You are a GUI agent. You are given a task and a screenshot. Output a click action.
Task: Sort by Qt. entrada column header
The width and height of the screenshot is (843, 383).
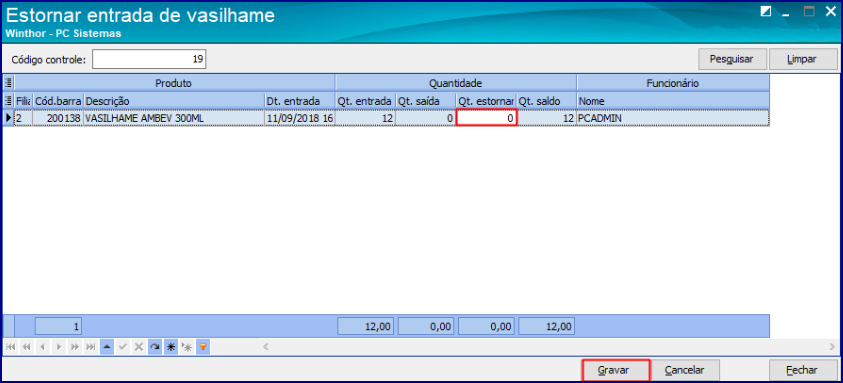(366, 101)
